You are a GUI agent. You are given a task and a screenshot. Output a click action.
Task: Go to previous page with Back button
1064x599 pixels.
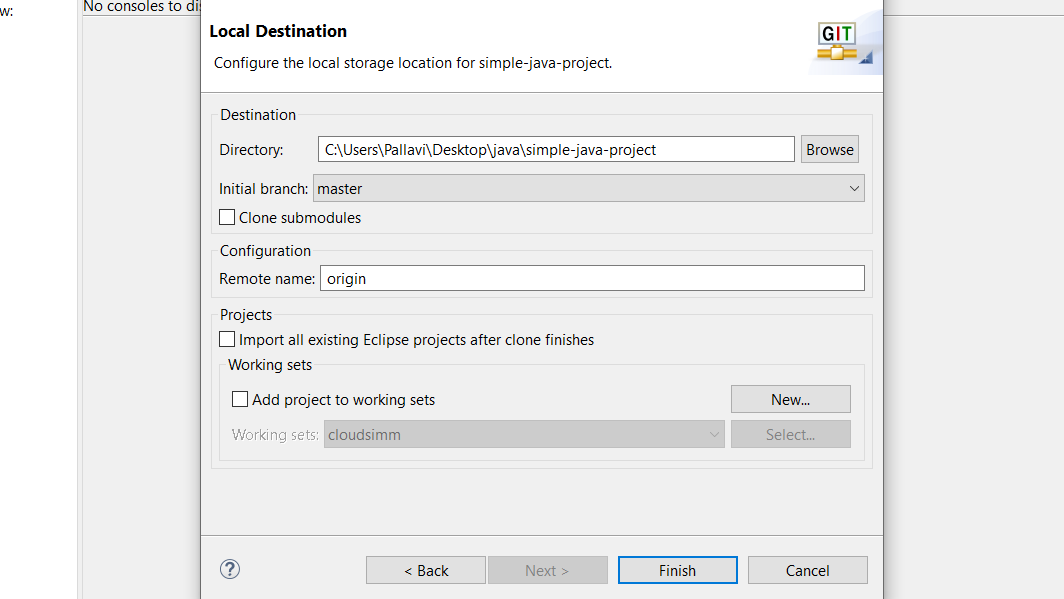point(426,570)
